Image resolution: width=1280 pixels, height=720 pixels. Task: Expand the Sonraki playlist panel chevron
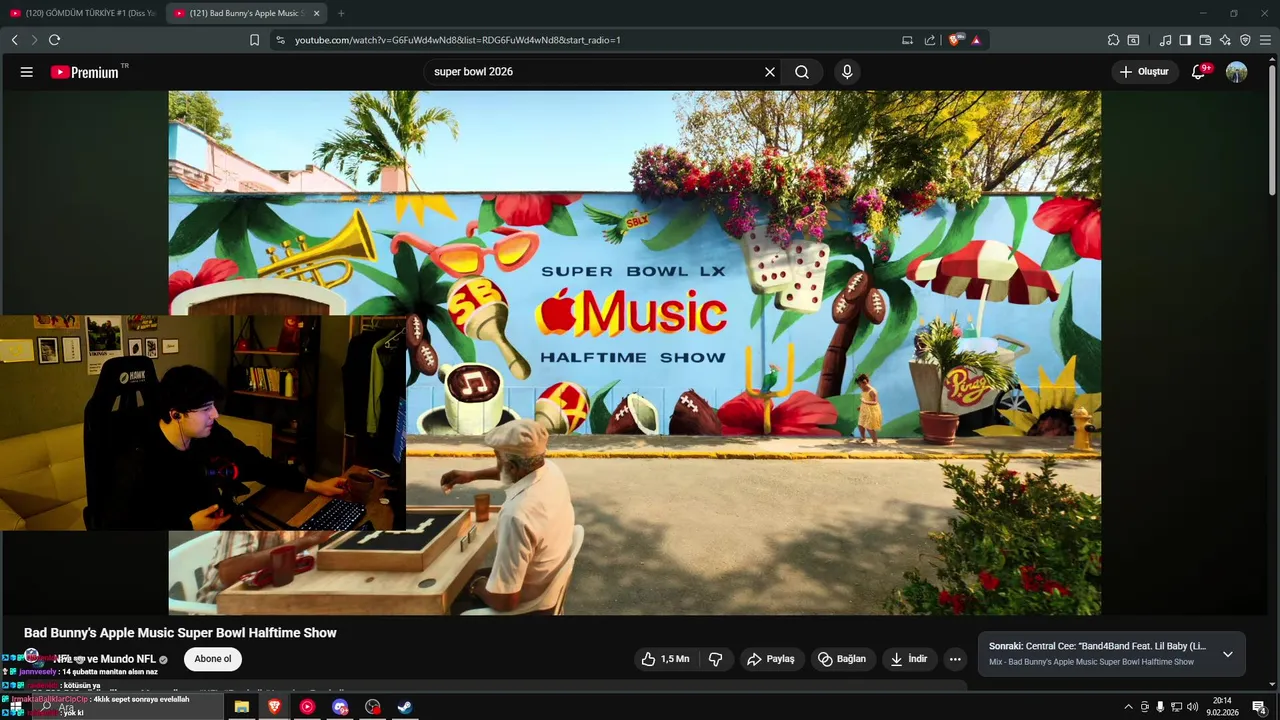1227,654
